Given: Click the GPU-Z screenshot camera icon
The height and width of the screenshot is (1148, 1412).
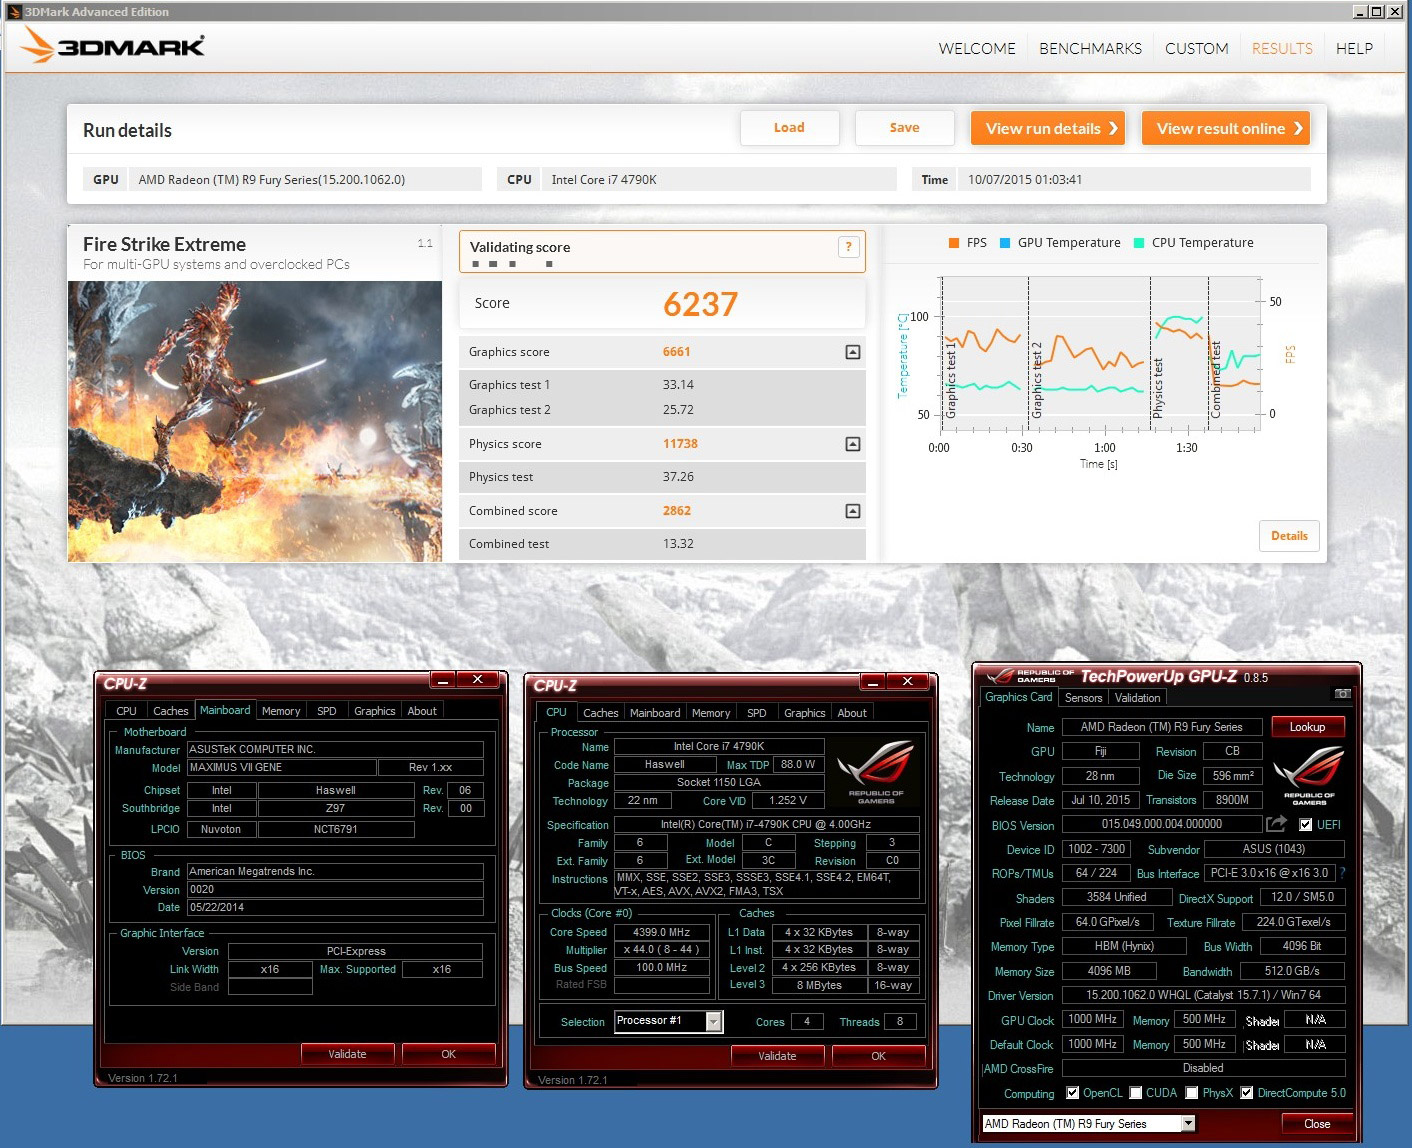Looking at the screenshot, I should [1342, 693].
